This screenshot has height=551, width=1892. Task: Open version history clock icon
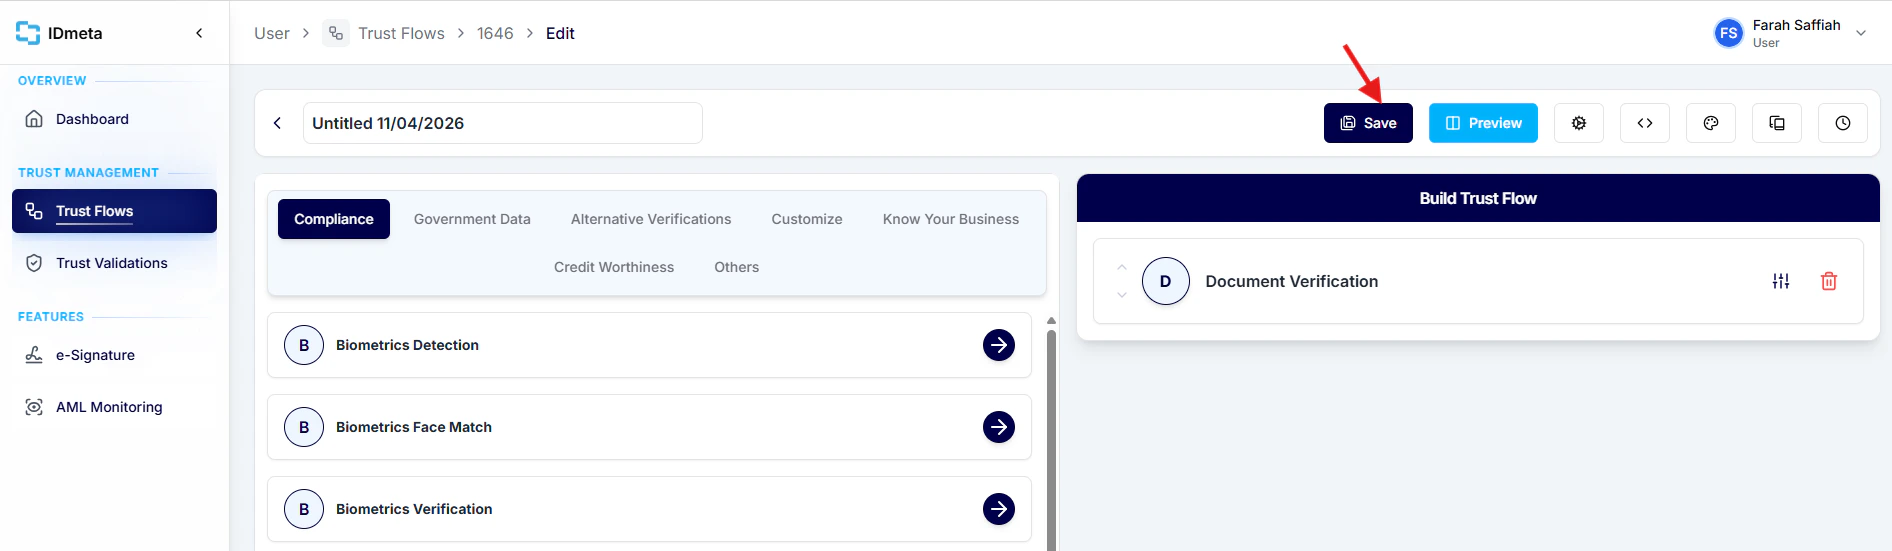1843,123
